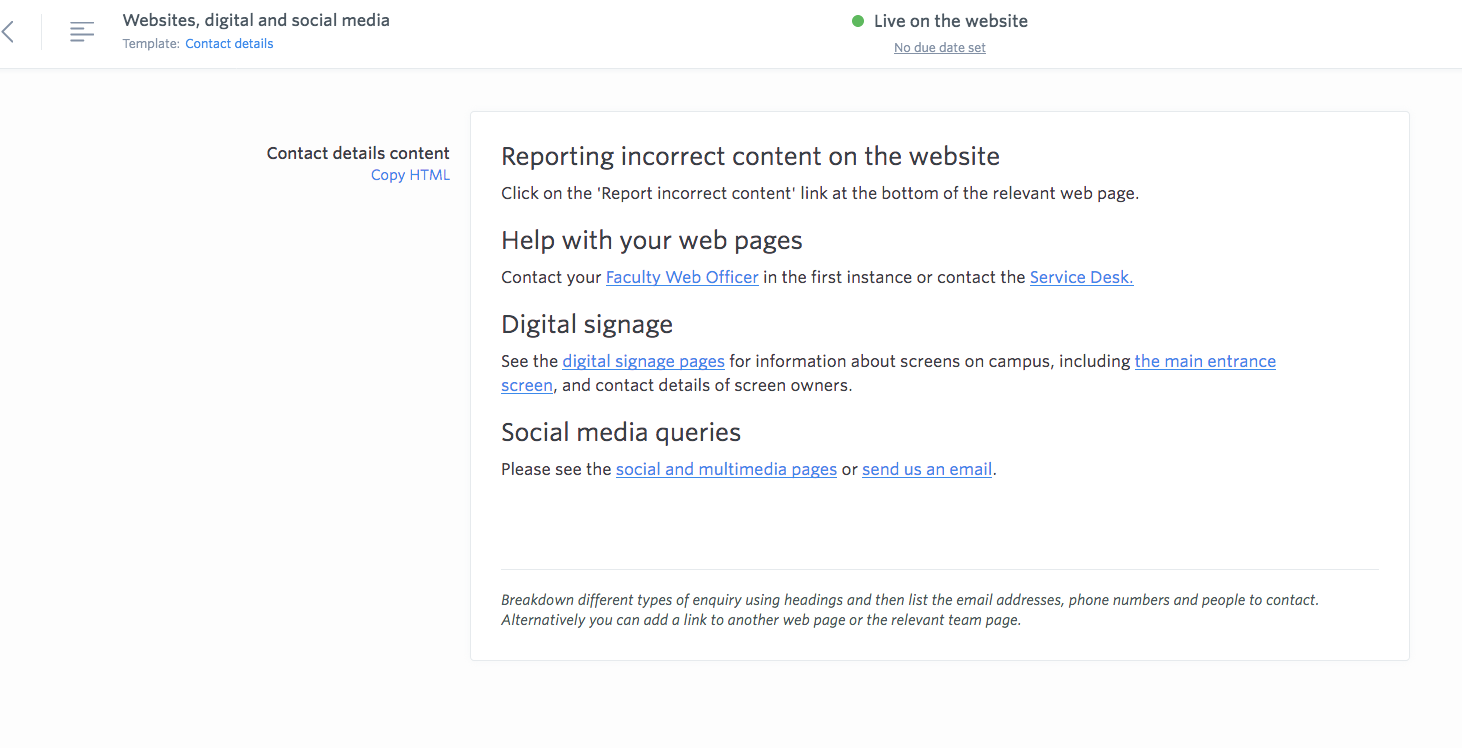Click the green live status dot

[x=857, y=21]
